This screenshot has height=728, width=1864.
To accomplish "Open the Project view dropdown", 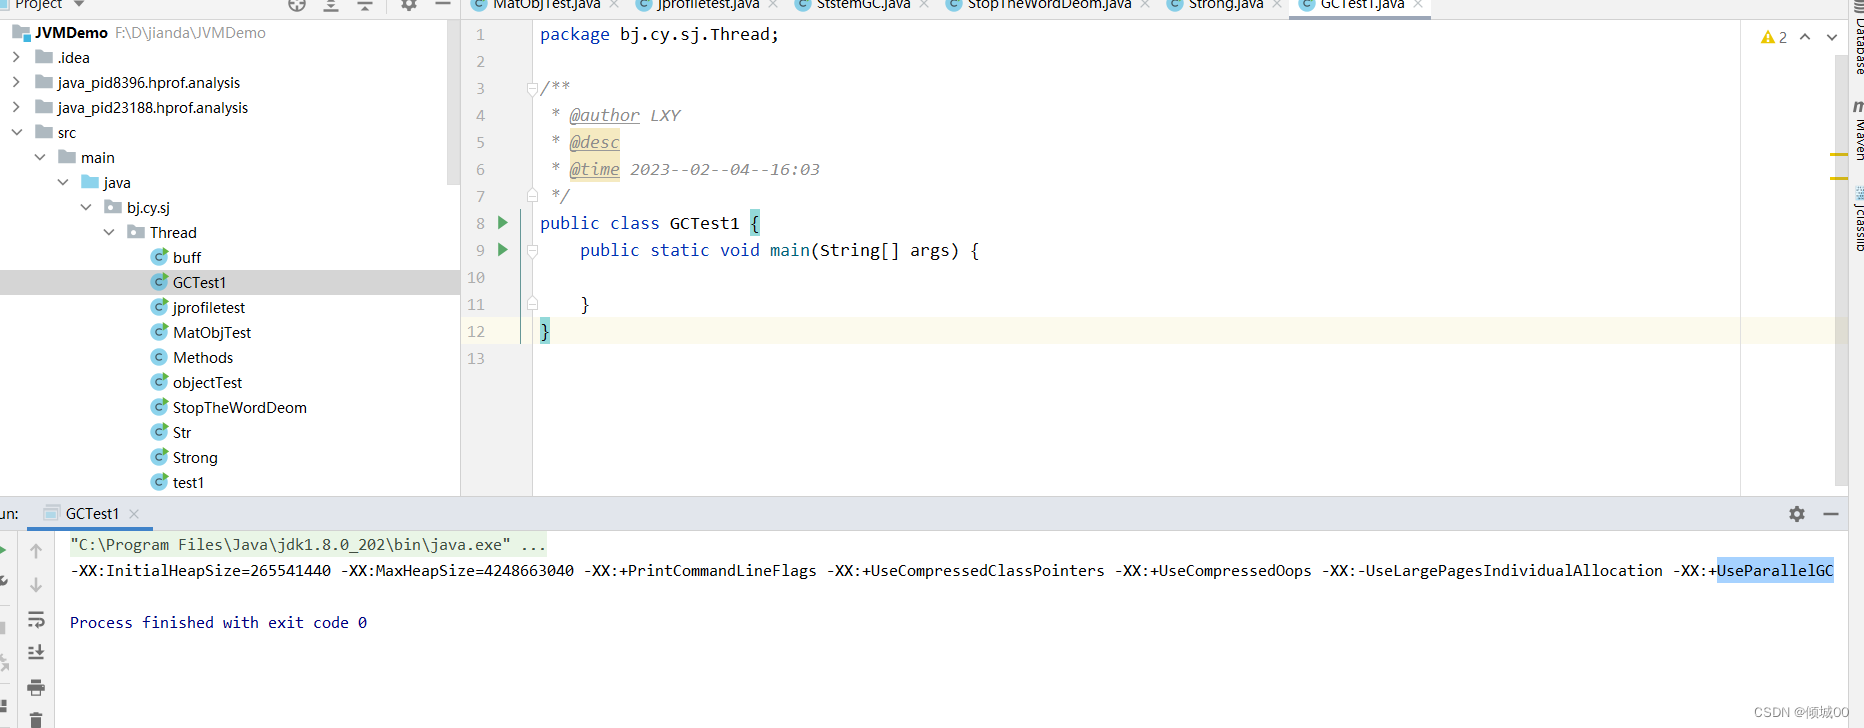I will click(79, 5).
